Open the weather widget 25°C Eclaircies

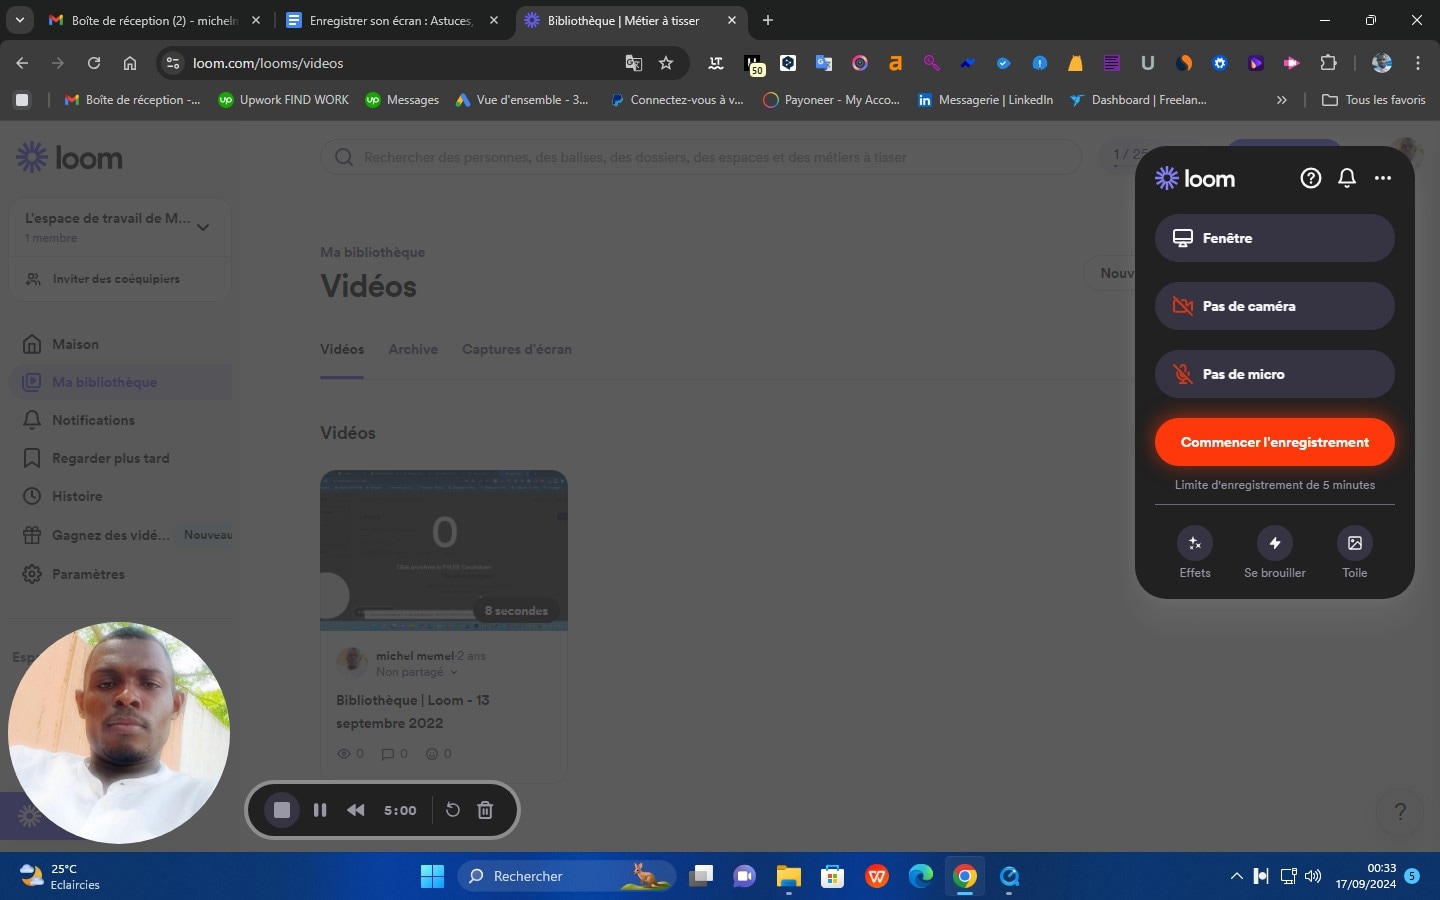click(62, 876)
